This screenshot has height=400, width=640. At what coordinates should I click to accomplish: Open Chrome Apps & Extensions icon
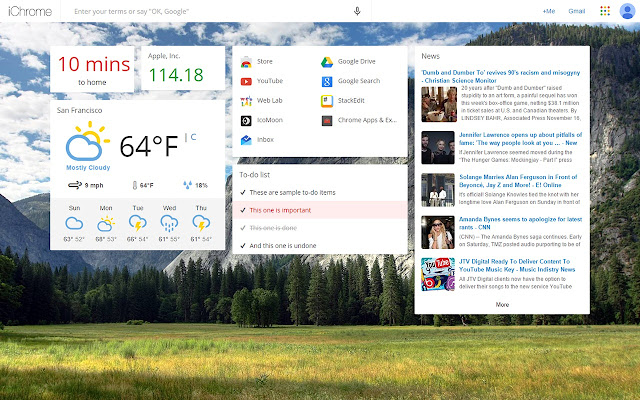click(x=327, y=120)
